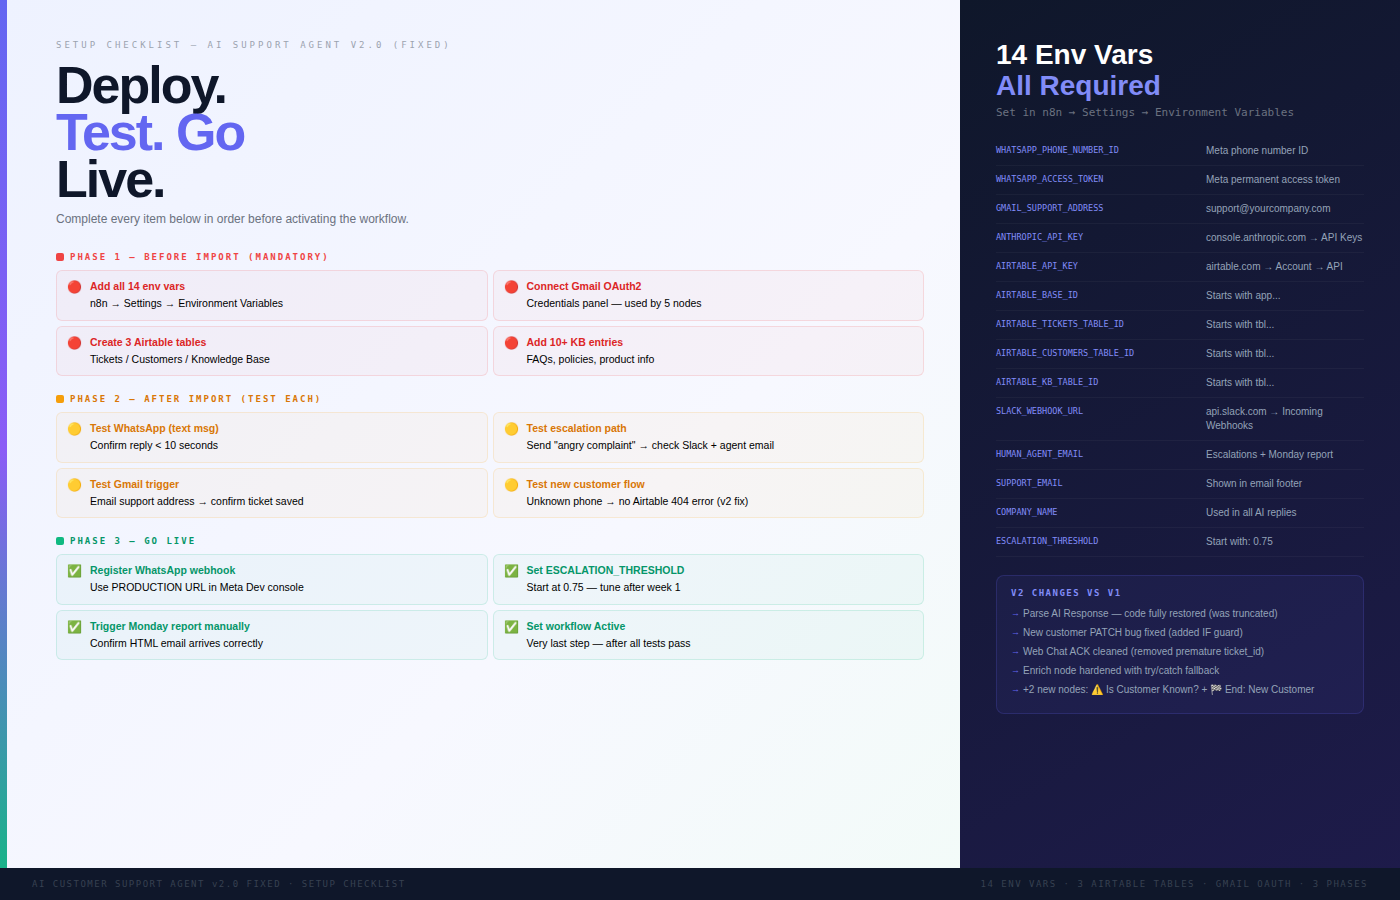Click 'Enrich node hardened with try/catch fallback' line
The width and height of the screenshot is (1400, 900).
tap(1115, 670)
